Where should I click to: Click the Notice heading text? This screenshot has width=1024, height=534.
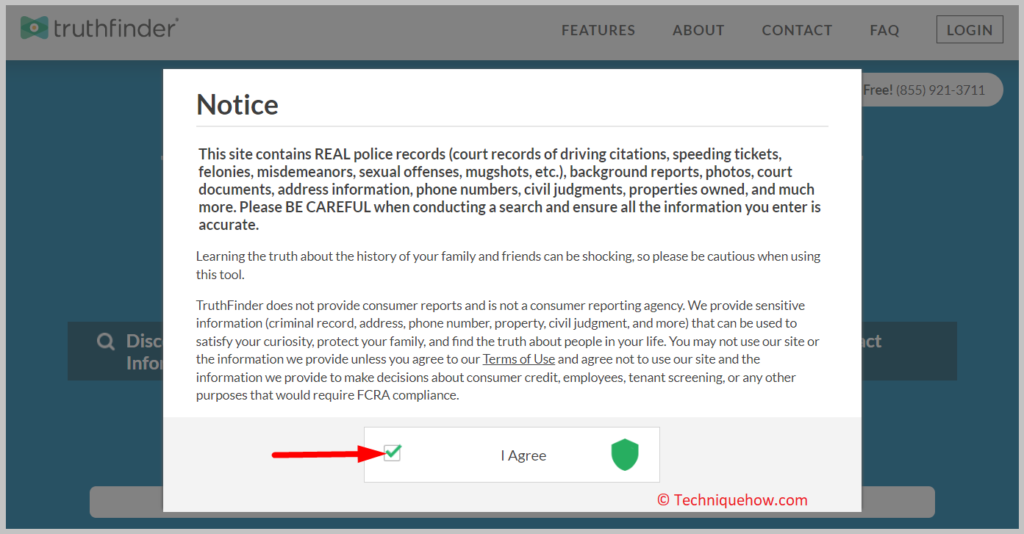(x=238, y=104)
